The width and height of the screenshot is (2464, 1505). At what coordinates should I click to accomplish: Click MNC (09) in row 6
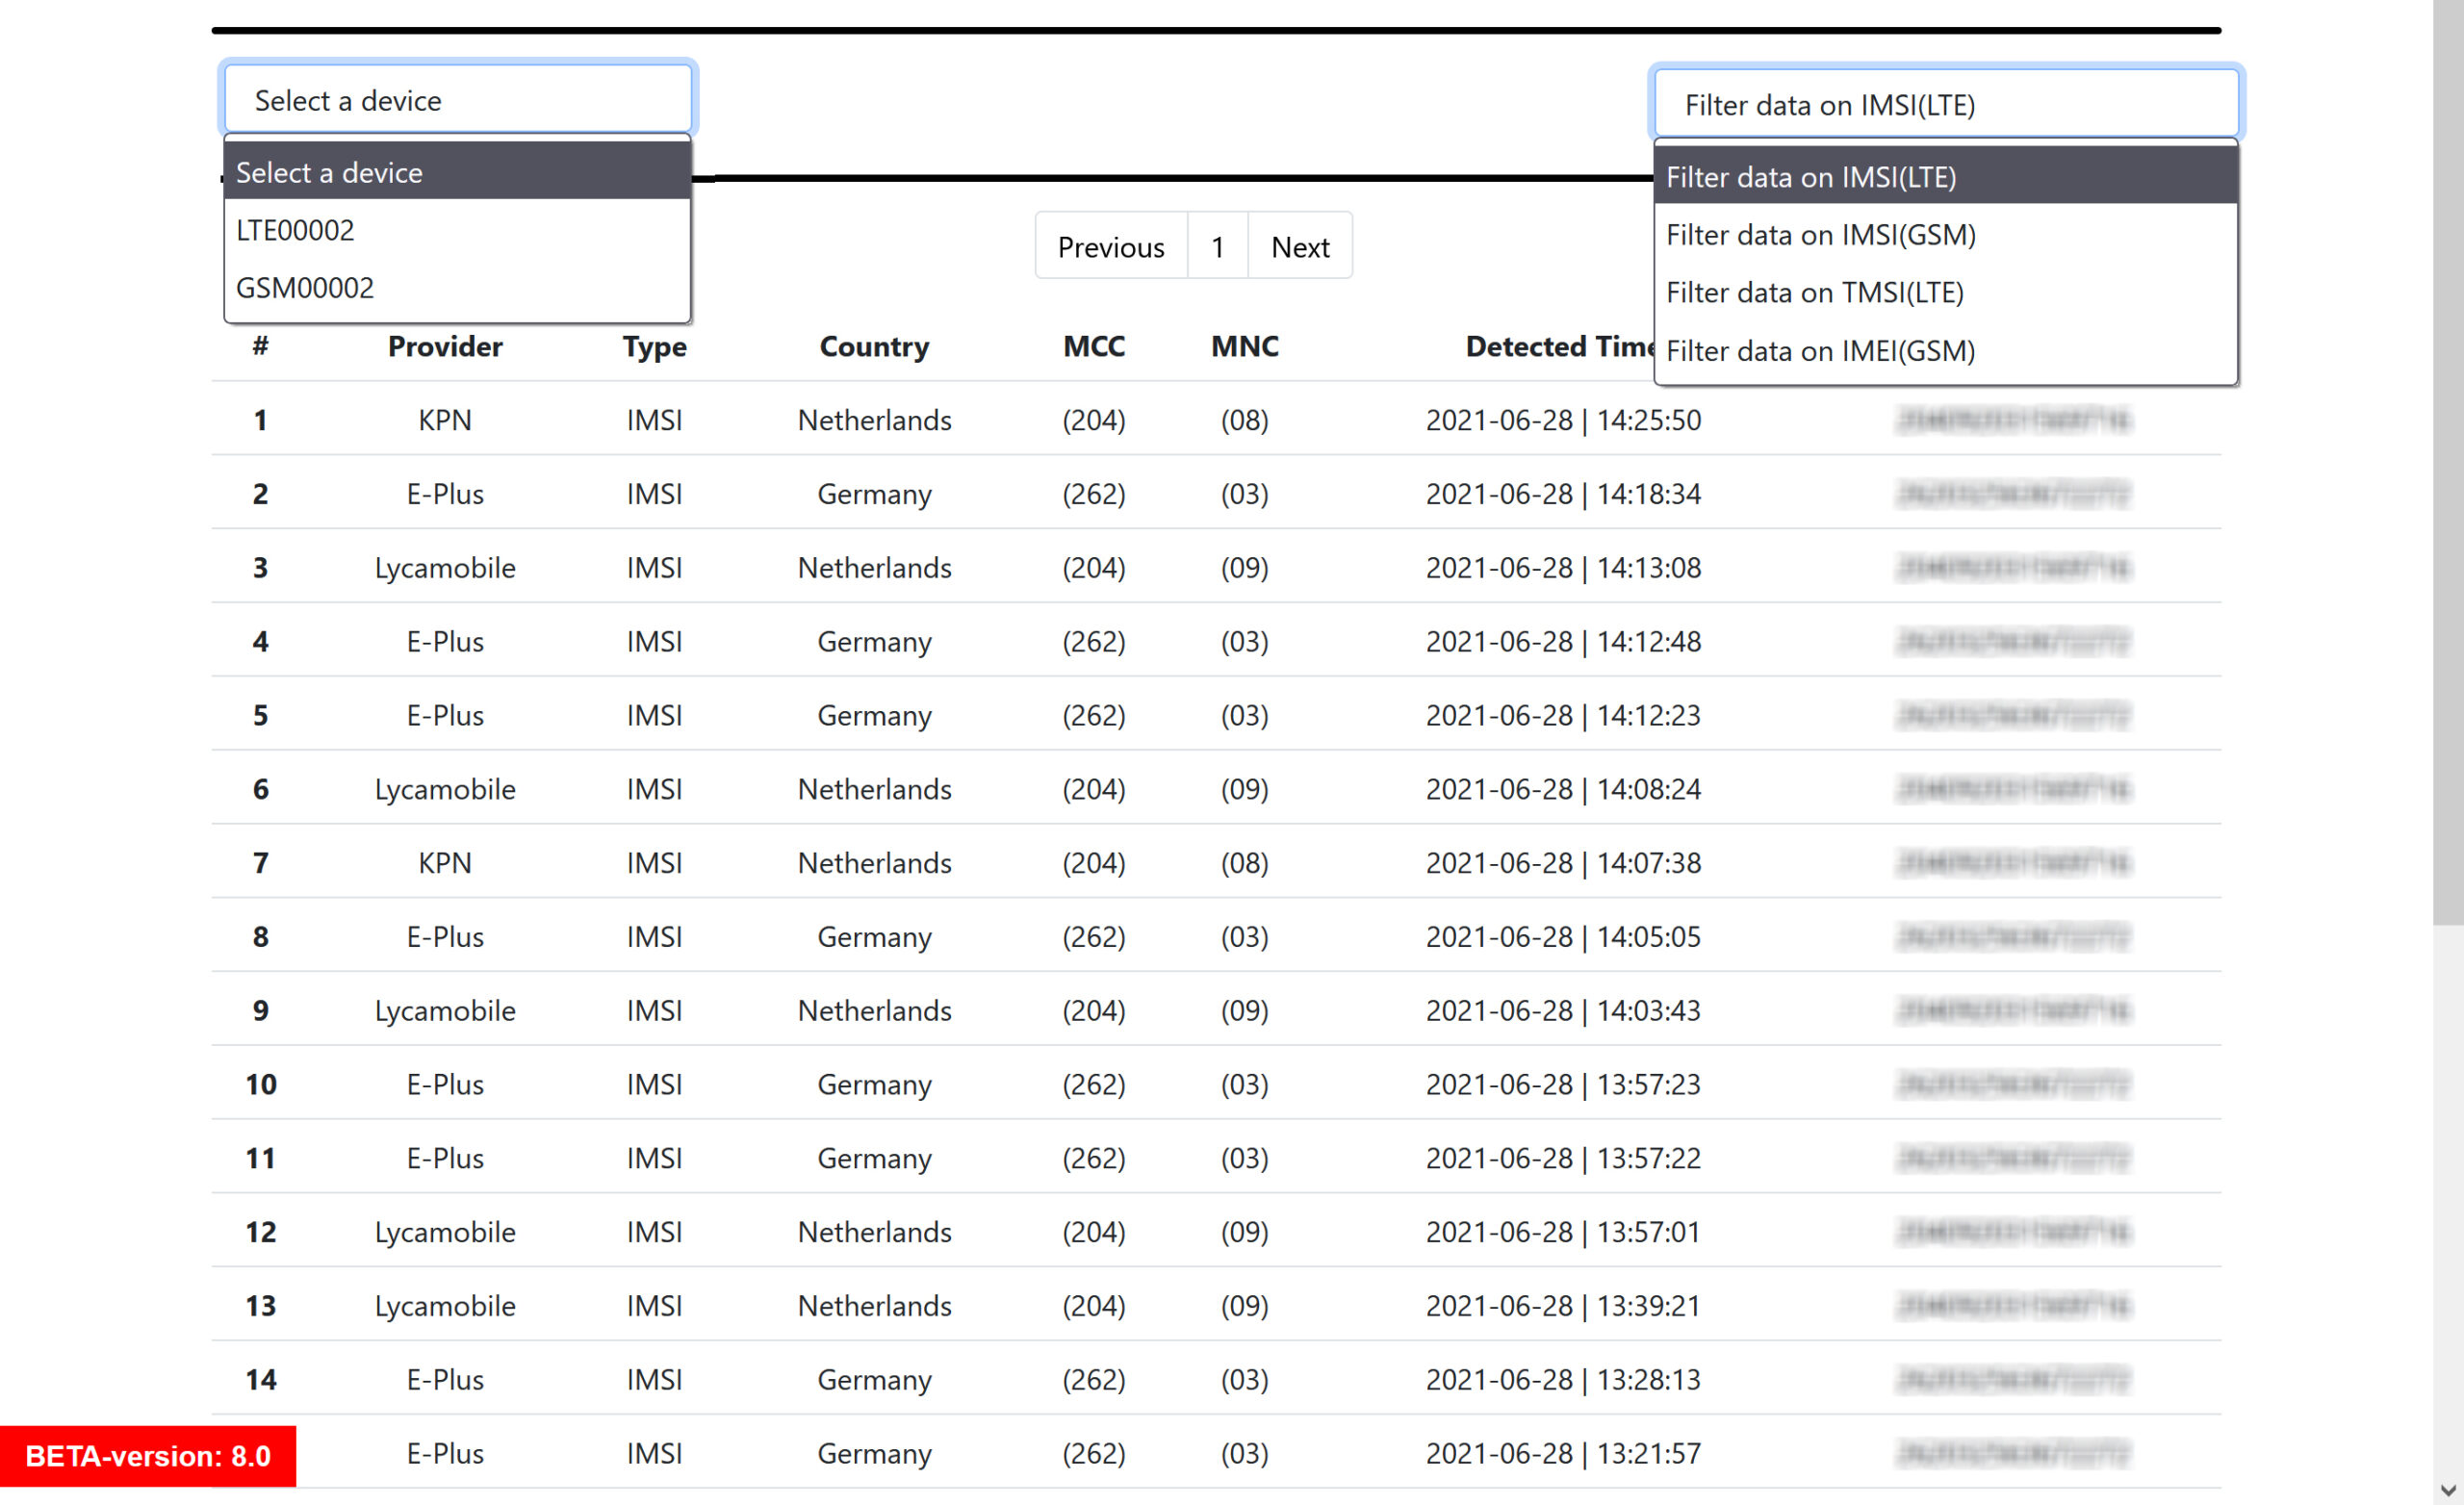pyautogui.click(x=1244, y=789)
